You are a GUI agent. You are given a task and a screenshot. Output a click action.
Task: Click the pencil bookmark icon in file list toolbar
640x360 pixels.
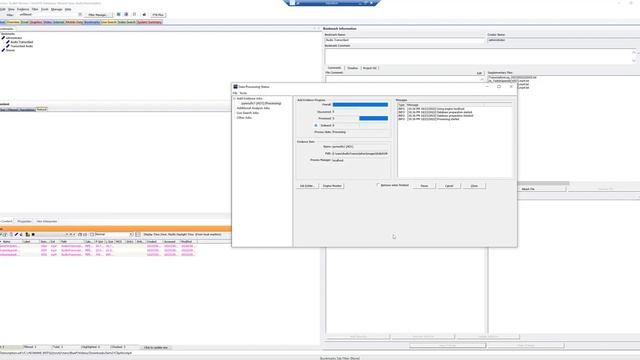click(16, 234)
